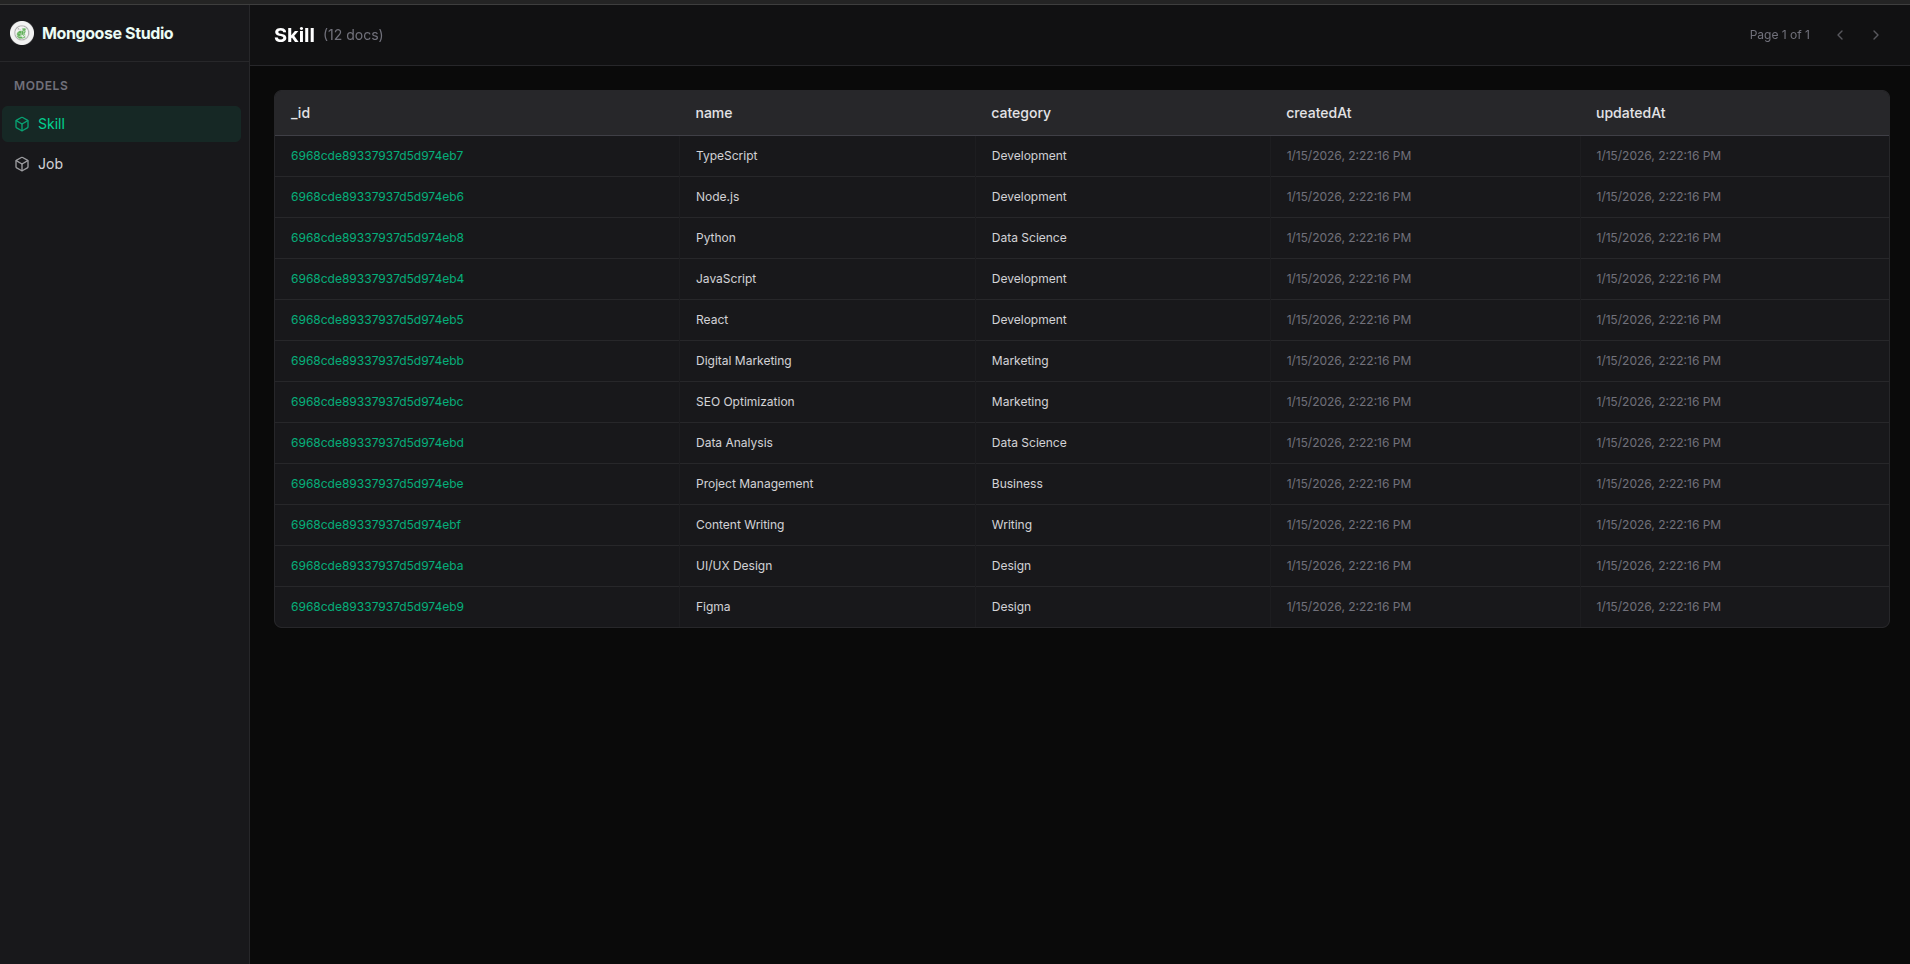Click the Page 1 of 1 indicator

click(x=1779, y=34)
